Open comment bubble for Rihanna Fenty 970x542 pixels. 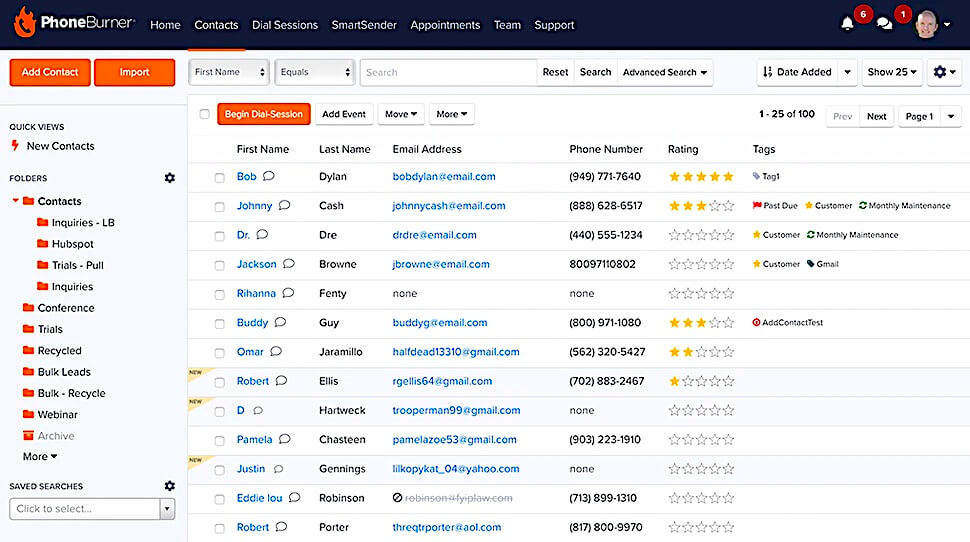tap(288, 293)
